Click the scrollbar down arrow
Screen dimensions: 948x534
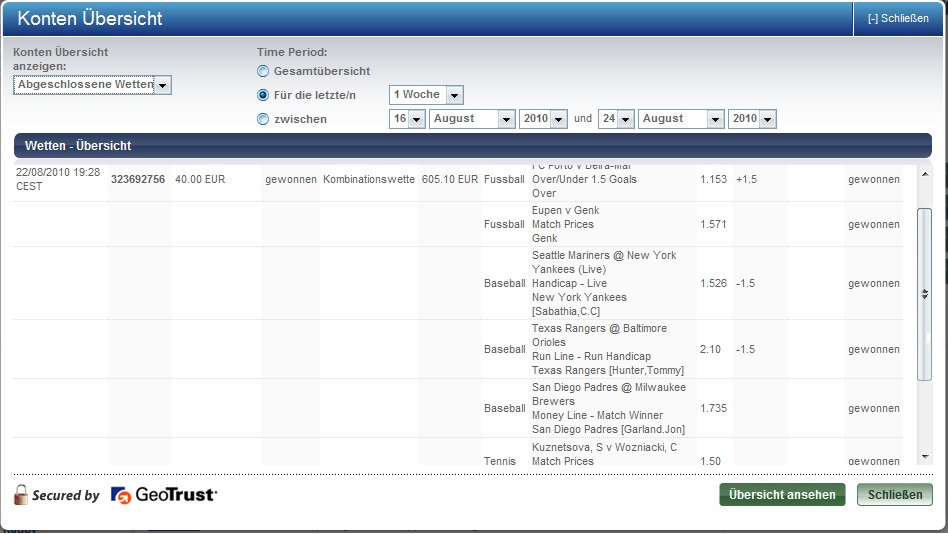[x=924, y=458]
